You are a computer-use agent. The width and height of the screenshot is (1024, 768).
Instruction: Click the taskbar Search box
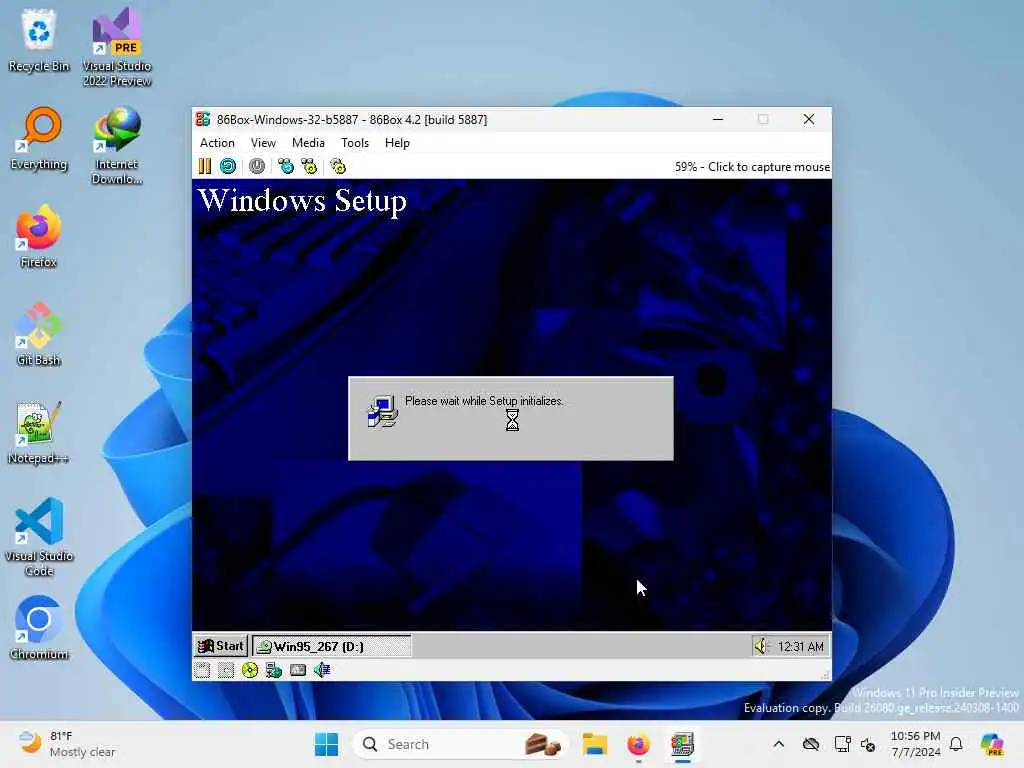click(x=460, y=744)
